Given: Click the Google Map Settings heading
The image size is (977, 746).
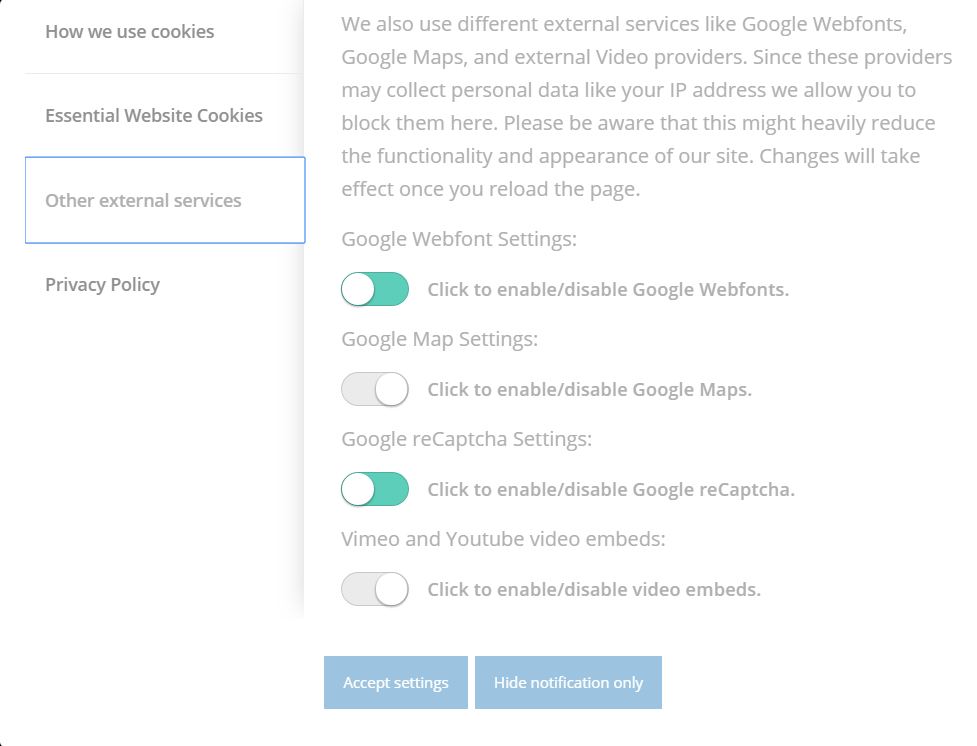Looking at the screenshot, I should tap(439, 340).
